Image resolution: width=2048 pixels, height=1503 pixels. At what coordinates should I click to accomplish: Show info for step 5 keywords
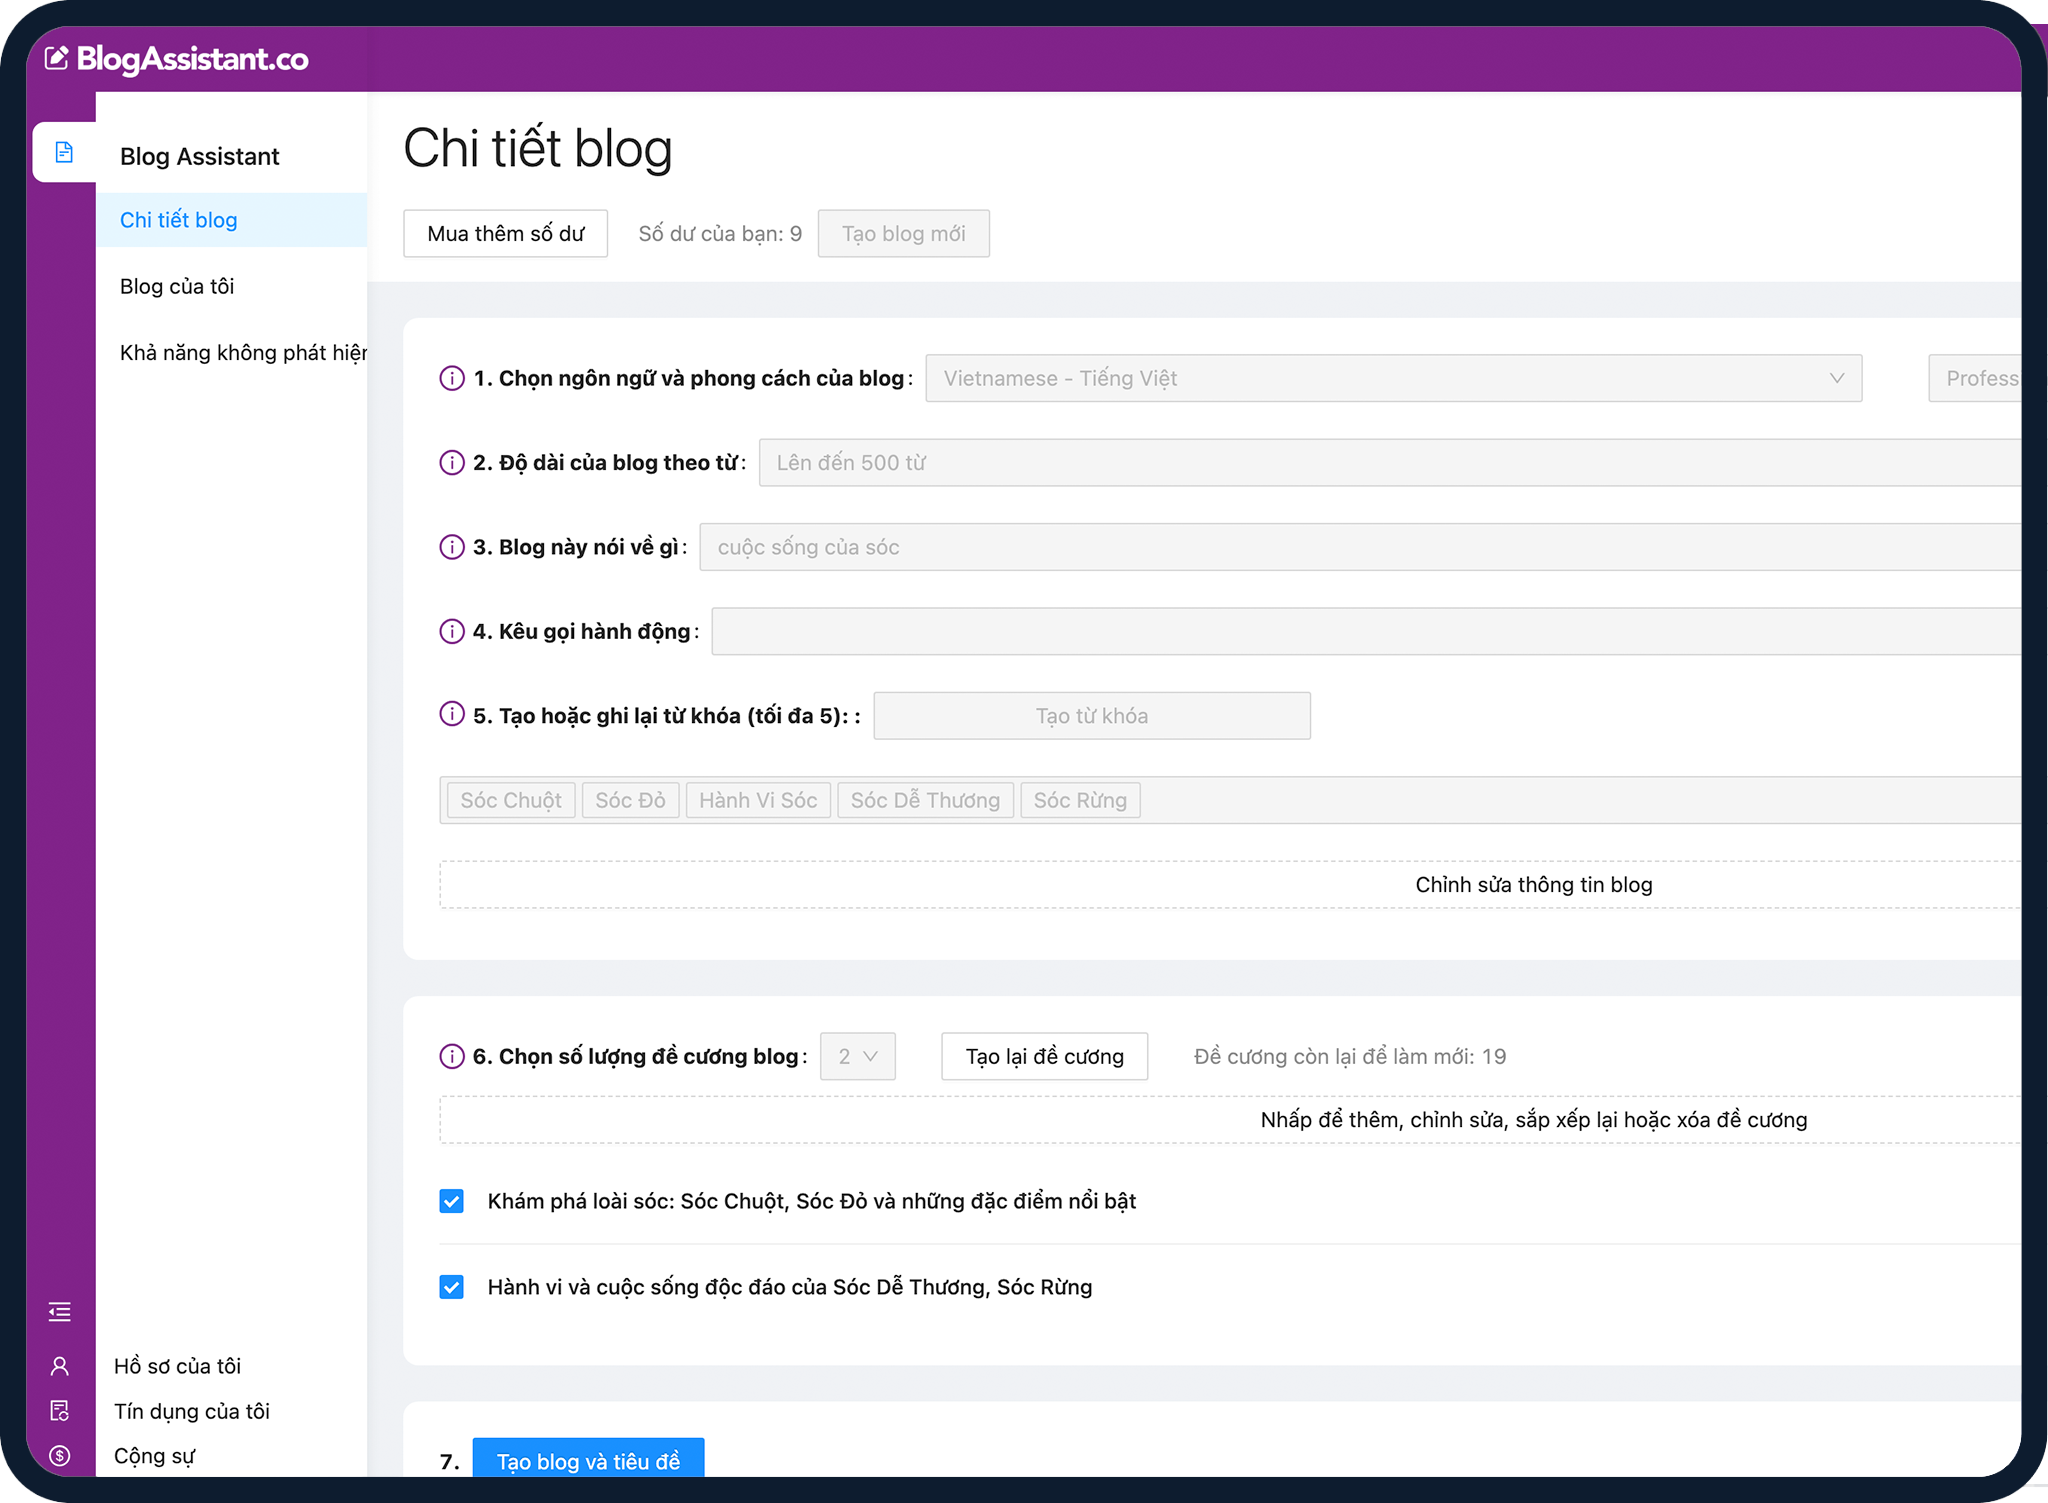coord(452,714)
